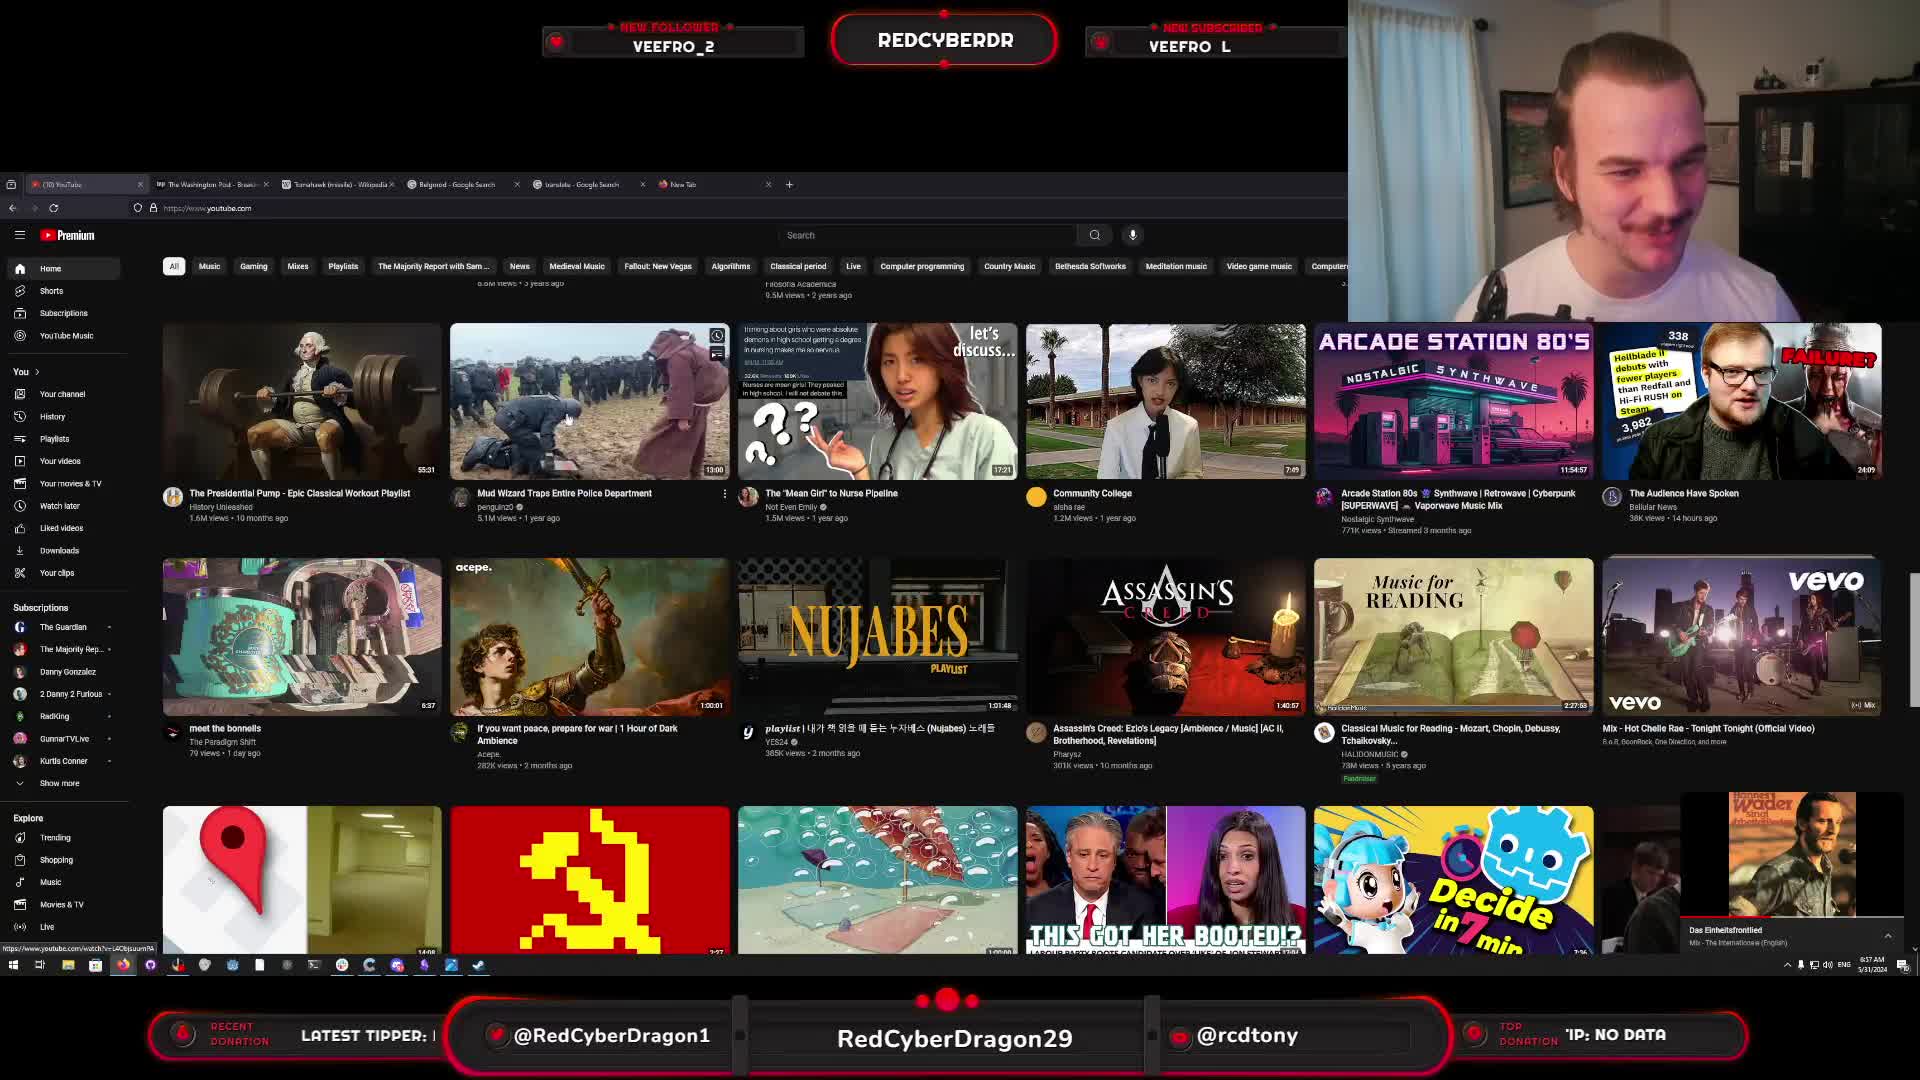This screenshot has width=1920, height=1080.
Task: Open The Guardian subscription channel
Action: [x=62, y=627]
